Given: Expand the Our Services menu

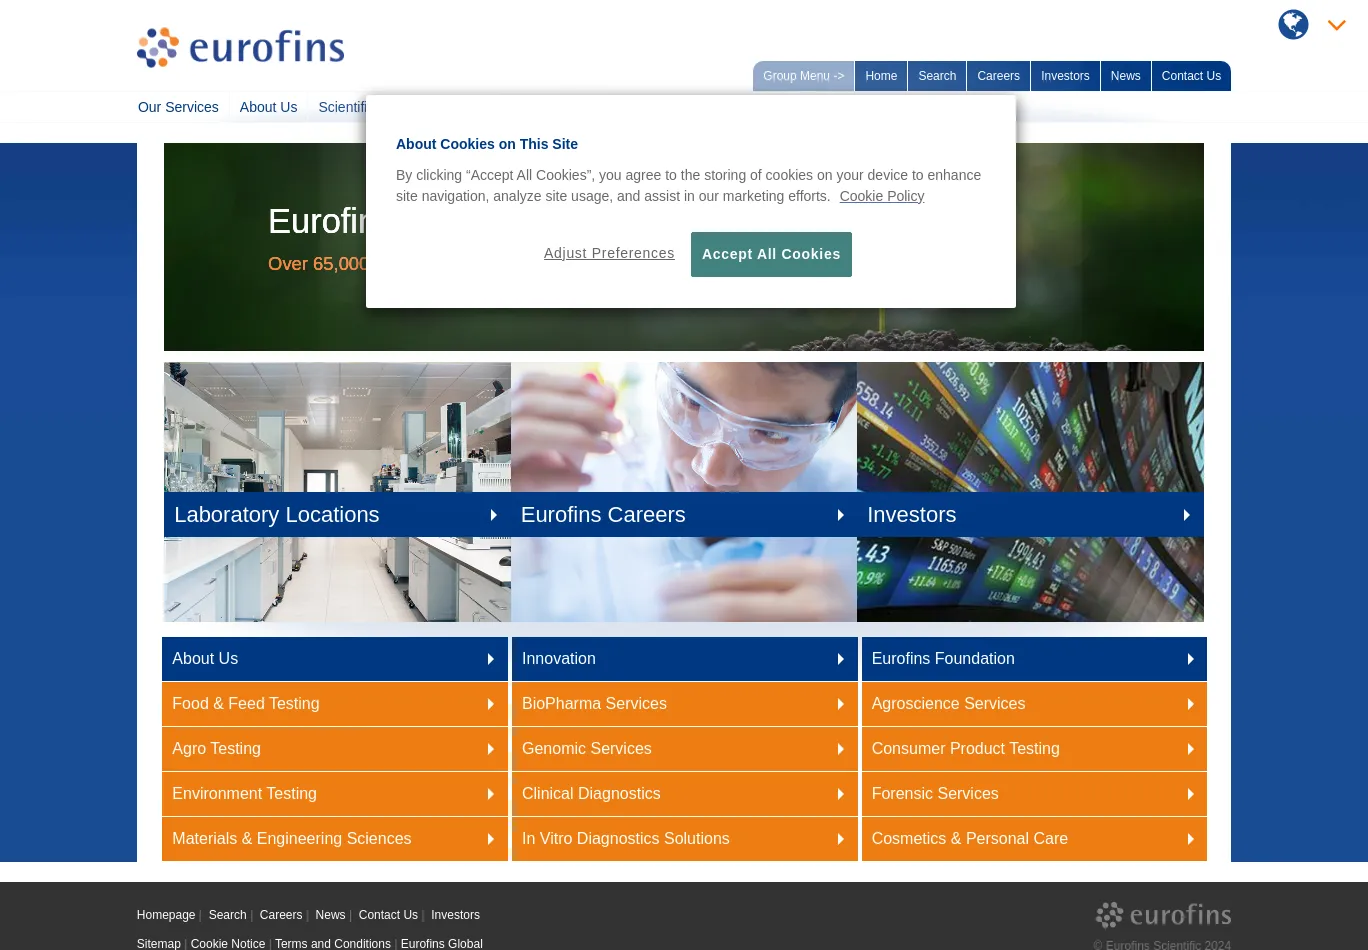Looking at the screenshot, I should (178, 107).
